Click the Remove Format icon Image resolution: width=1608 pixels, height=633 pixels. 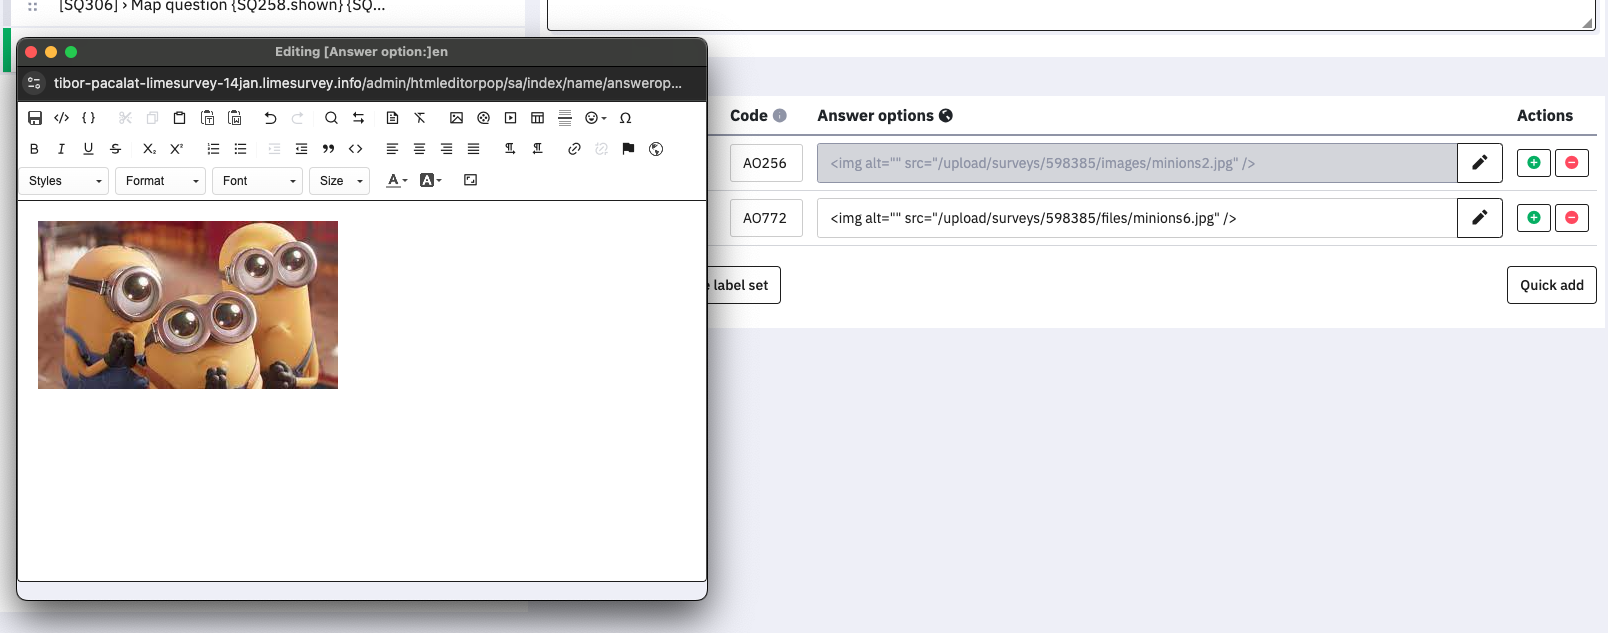pos(420,118)
